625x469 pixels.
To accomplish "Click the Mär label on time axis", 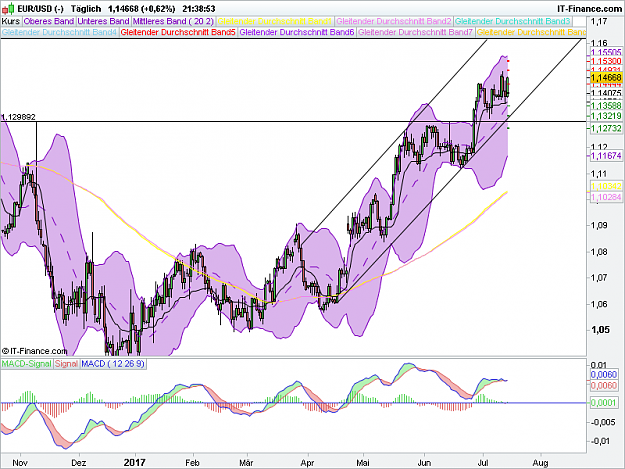I will (246, 463).
